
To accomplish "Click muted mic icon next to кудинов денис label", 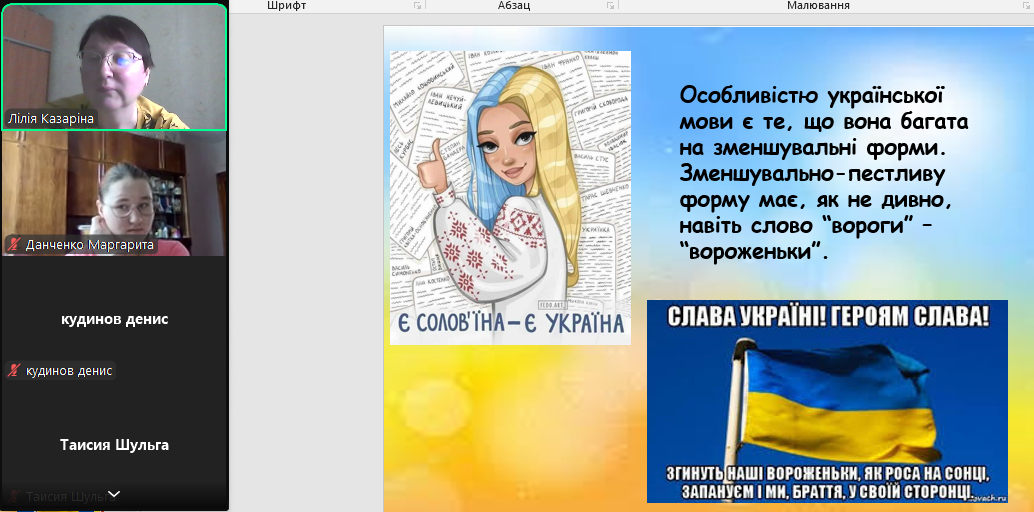I will click(x=14, y=370).
